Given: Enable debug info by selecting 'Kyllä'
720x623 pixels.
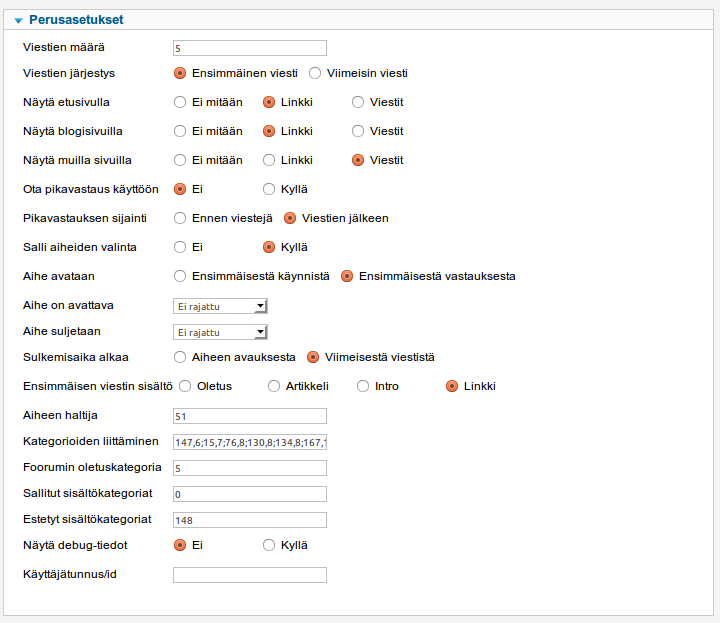Looking at the screenshot, I should tap(269, 545).
